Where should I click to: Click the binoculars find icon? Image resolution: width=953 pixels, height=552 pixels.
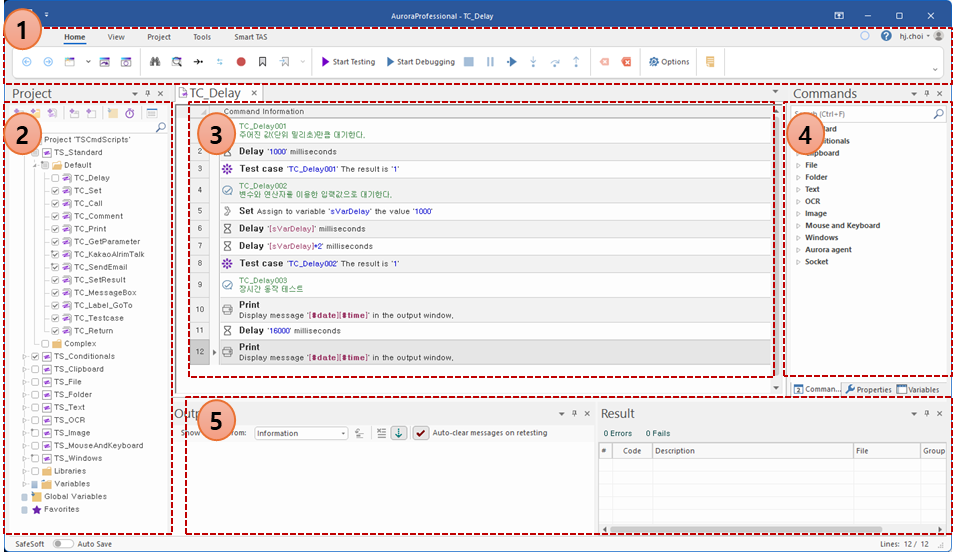(155, 62)
